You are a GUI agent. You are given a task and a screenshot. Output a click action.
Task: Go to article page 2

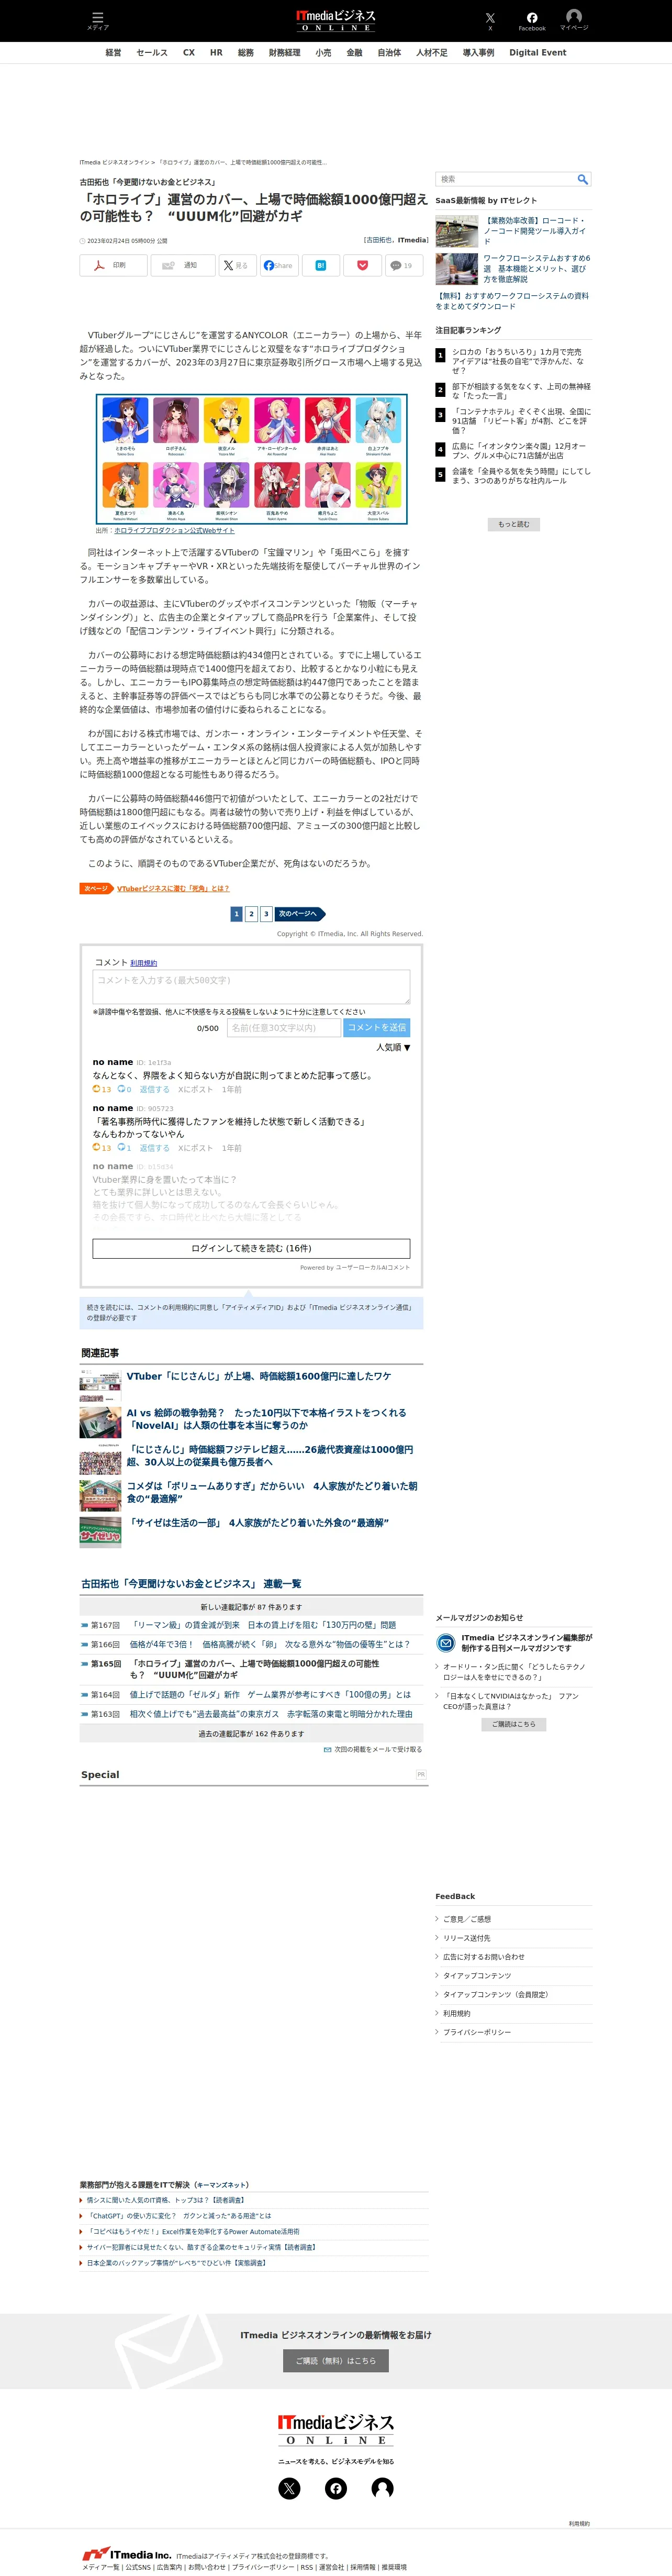tap(251, 913)
